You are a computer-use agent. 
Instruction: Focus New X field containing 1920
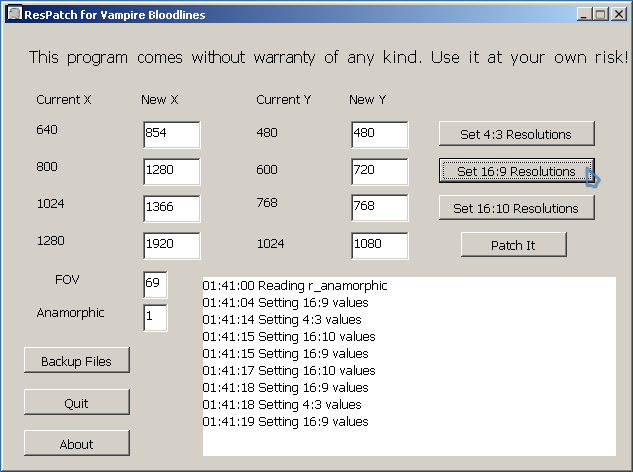(172, 246)
